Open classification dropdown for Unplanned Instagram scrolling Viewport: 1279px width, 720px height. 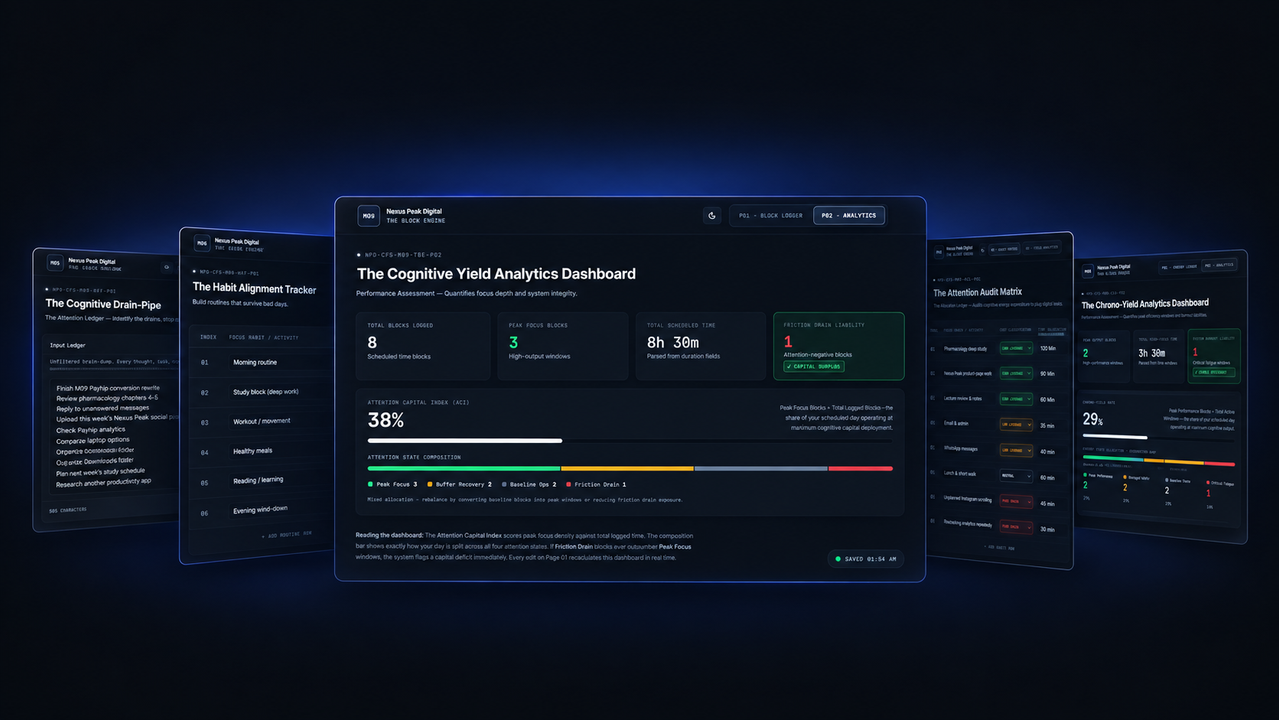[1016, 501]
